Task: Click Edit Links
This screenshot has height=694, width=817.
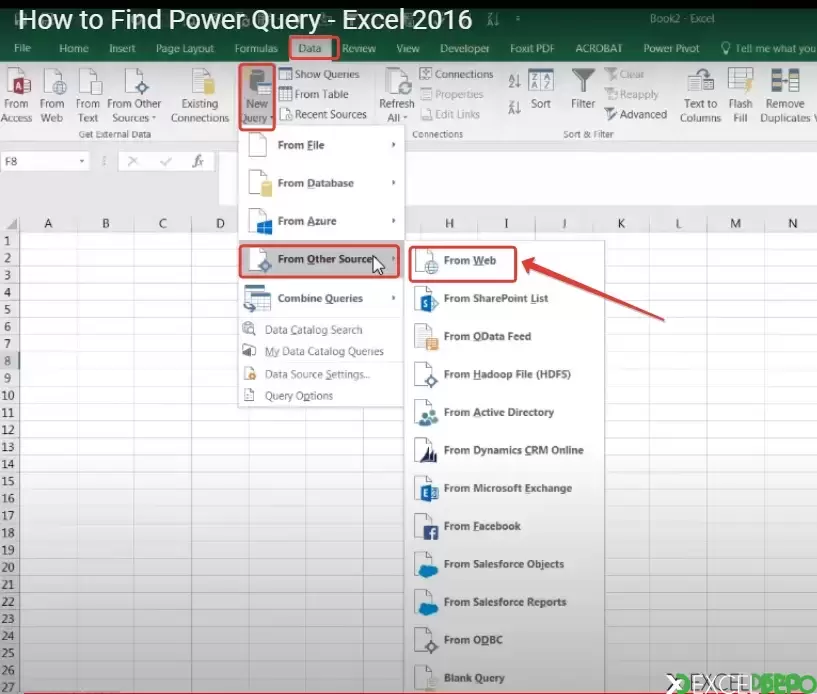Action: coord(450,114)
